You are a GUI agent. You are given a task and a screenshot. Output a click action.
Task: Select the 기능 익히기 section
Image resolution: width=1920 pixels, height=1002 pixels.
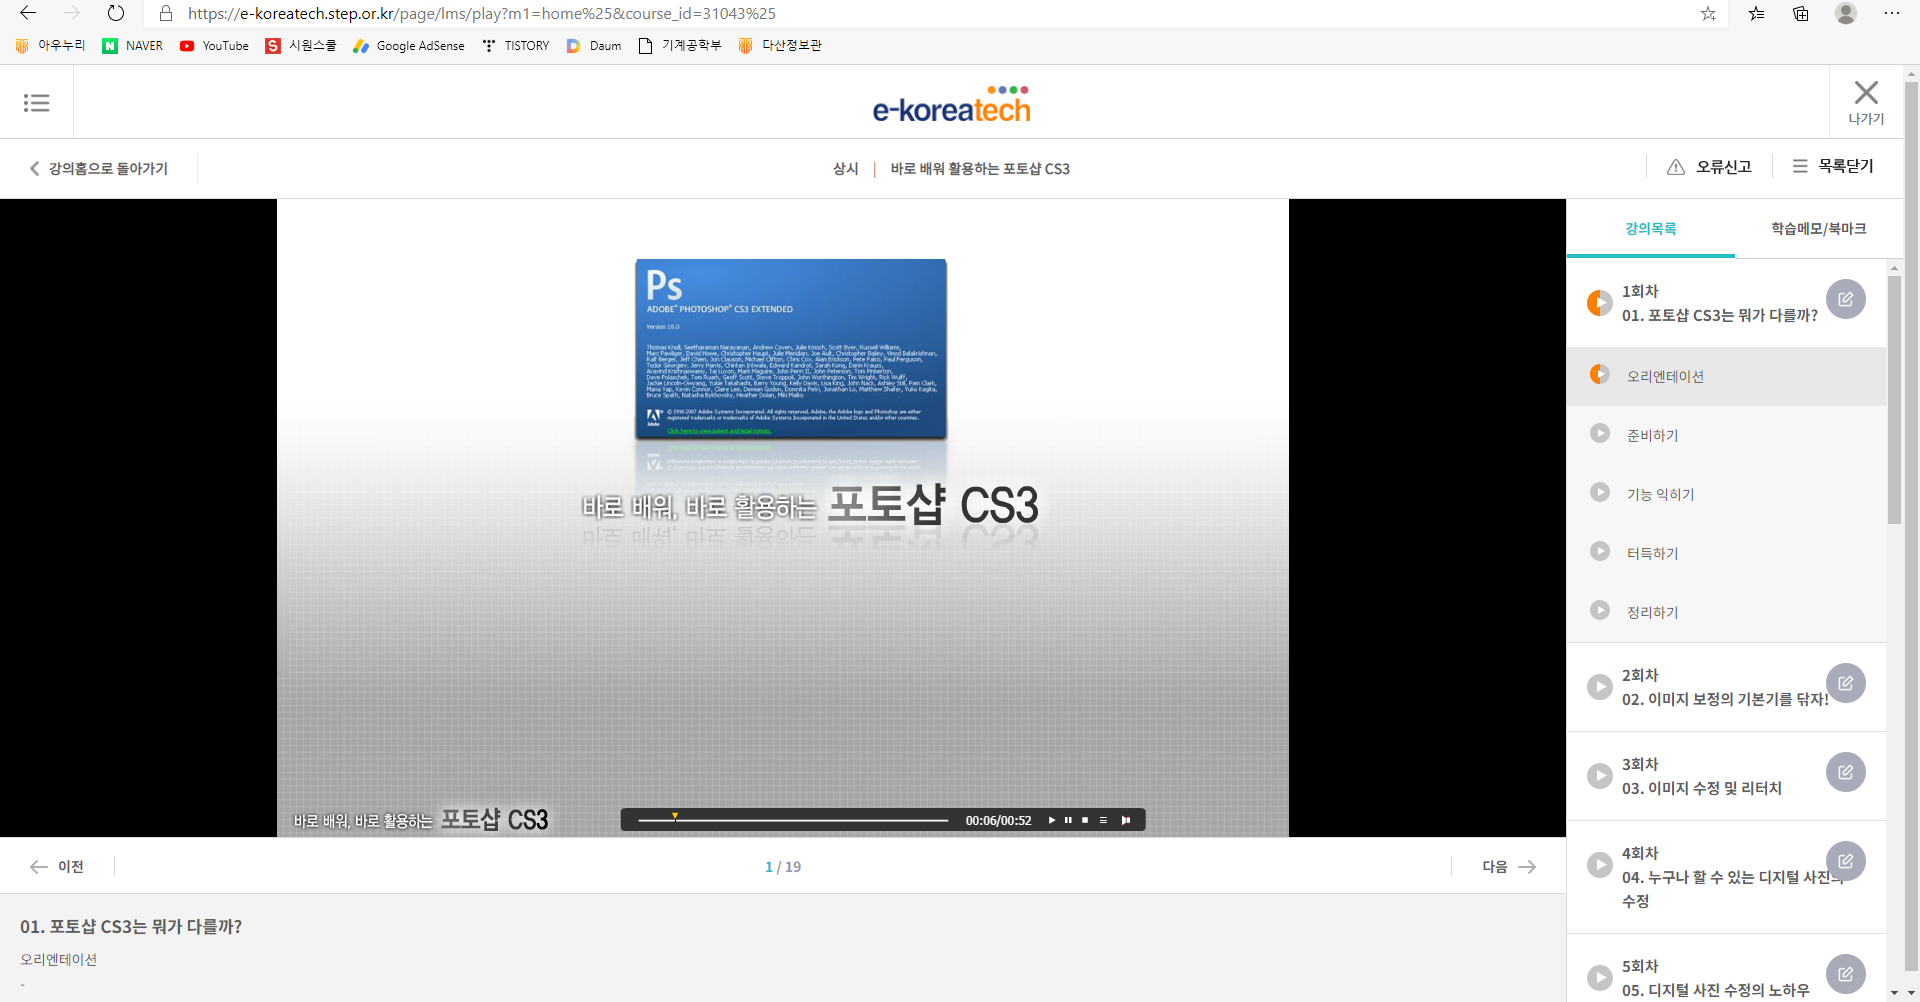1726,494
